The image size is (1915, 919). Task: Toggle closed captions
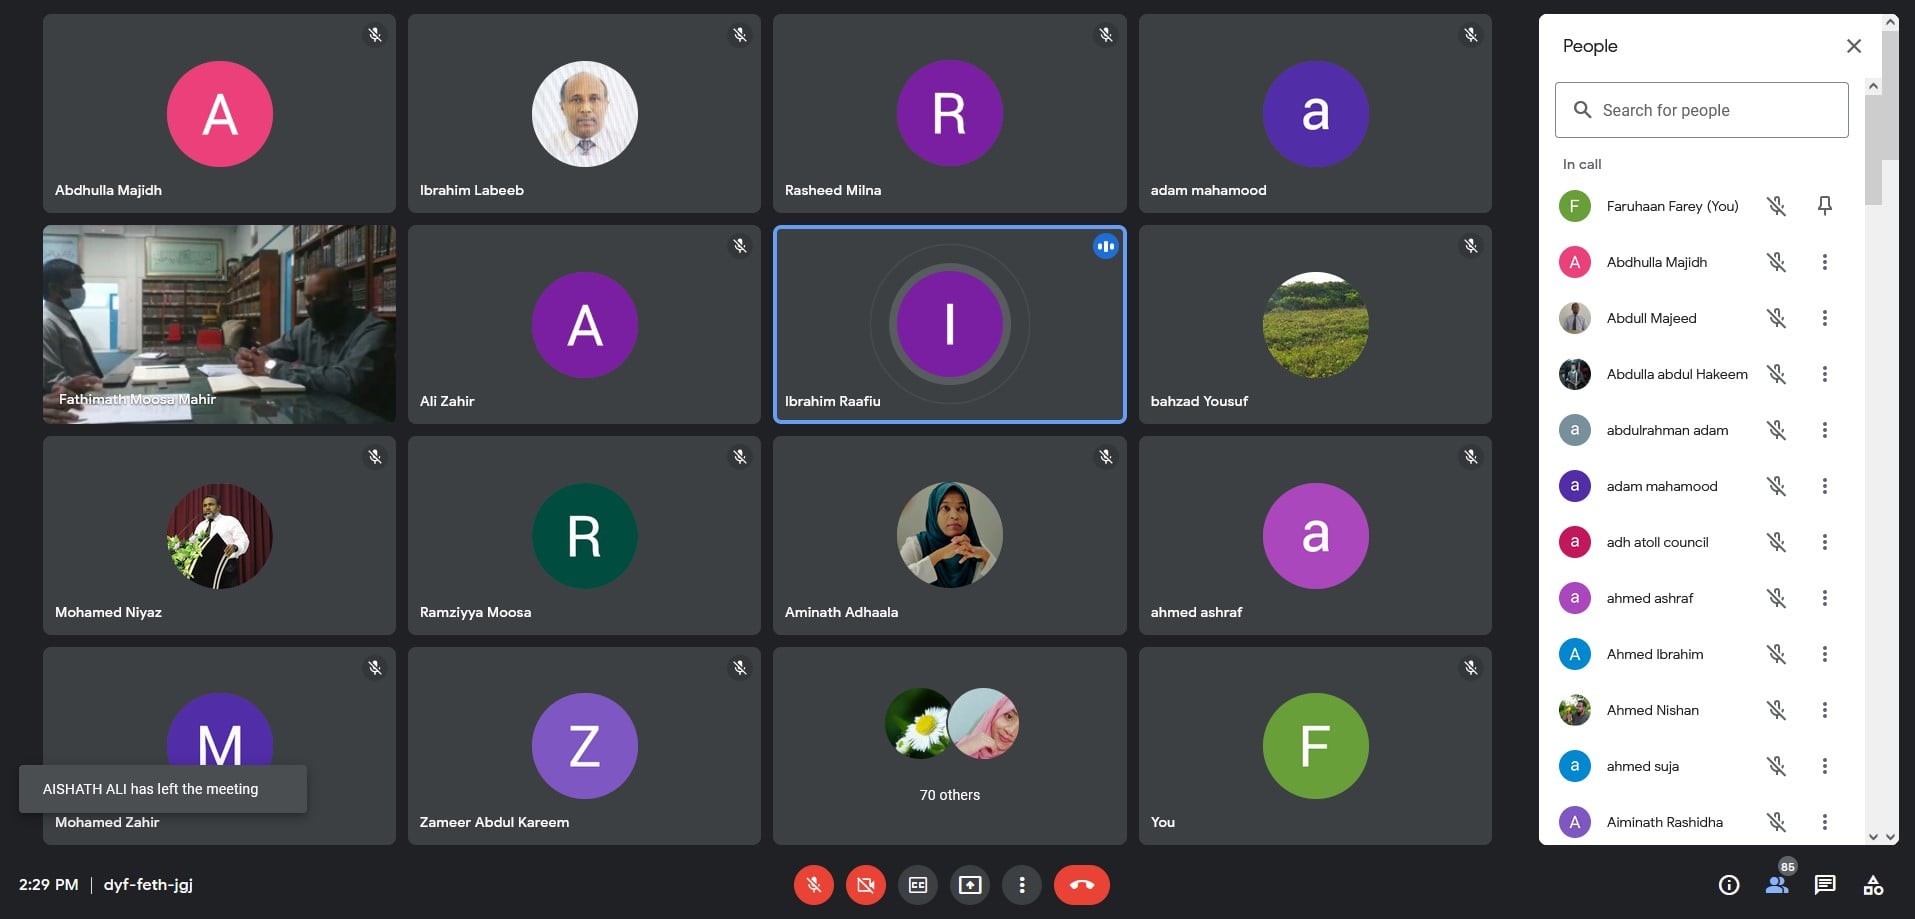(918, 885)
